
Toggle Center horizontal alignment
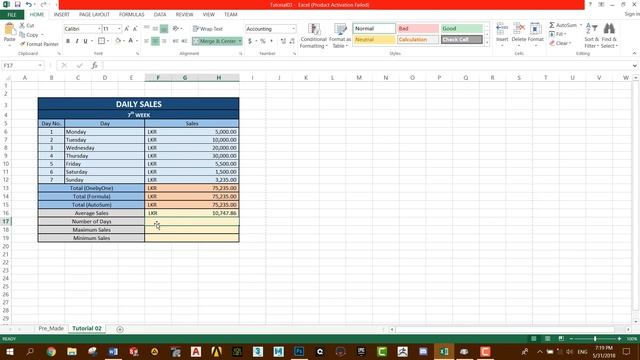coord(155,41)
